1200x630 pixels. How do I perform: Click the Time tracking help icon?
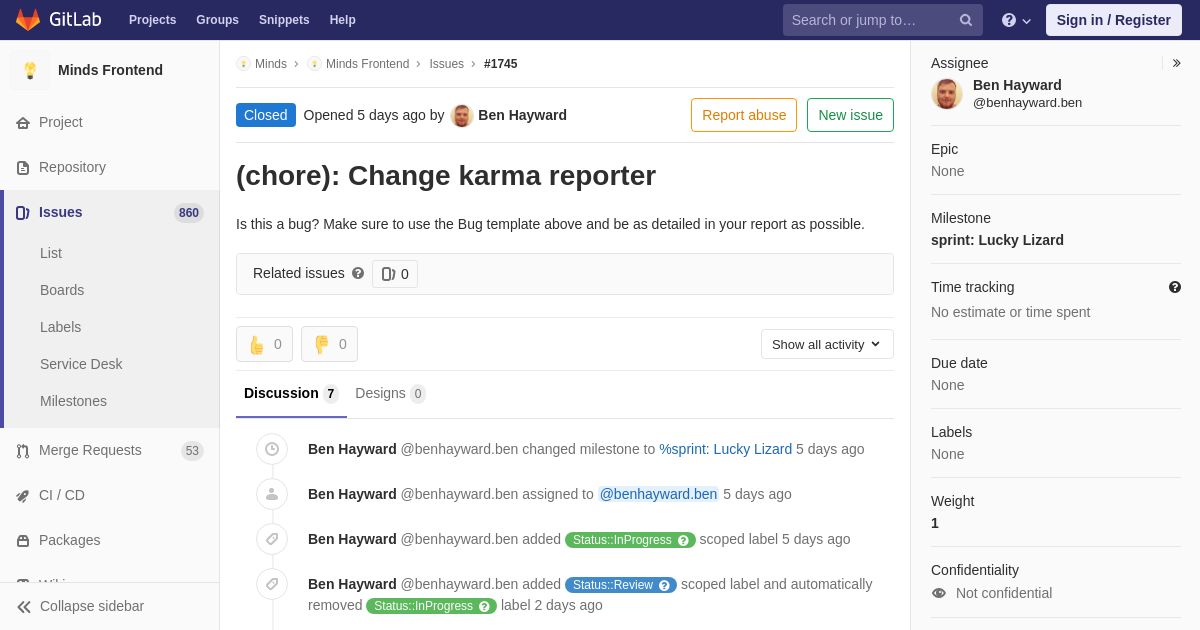tap(1175, 287)
